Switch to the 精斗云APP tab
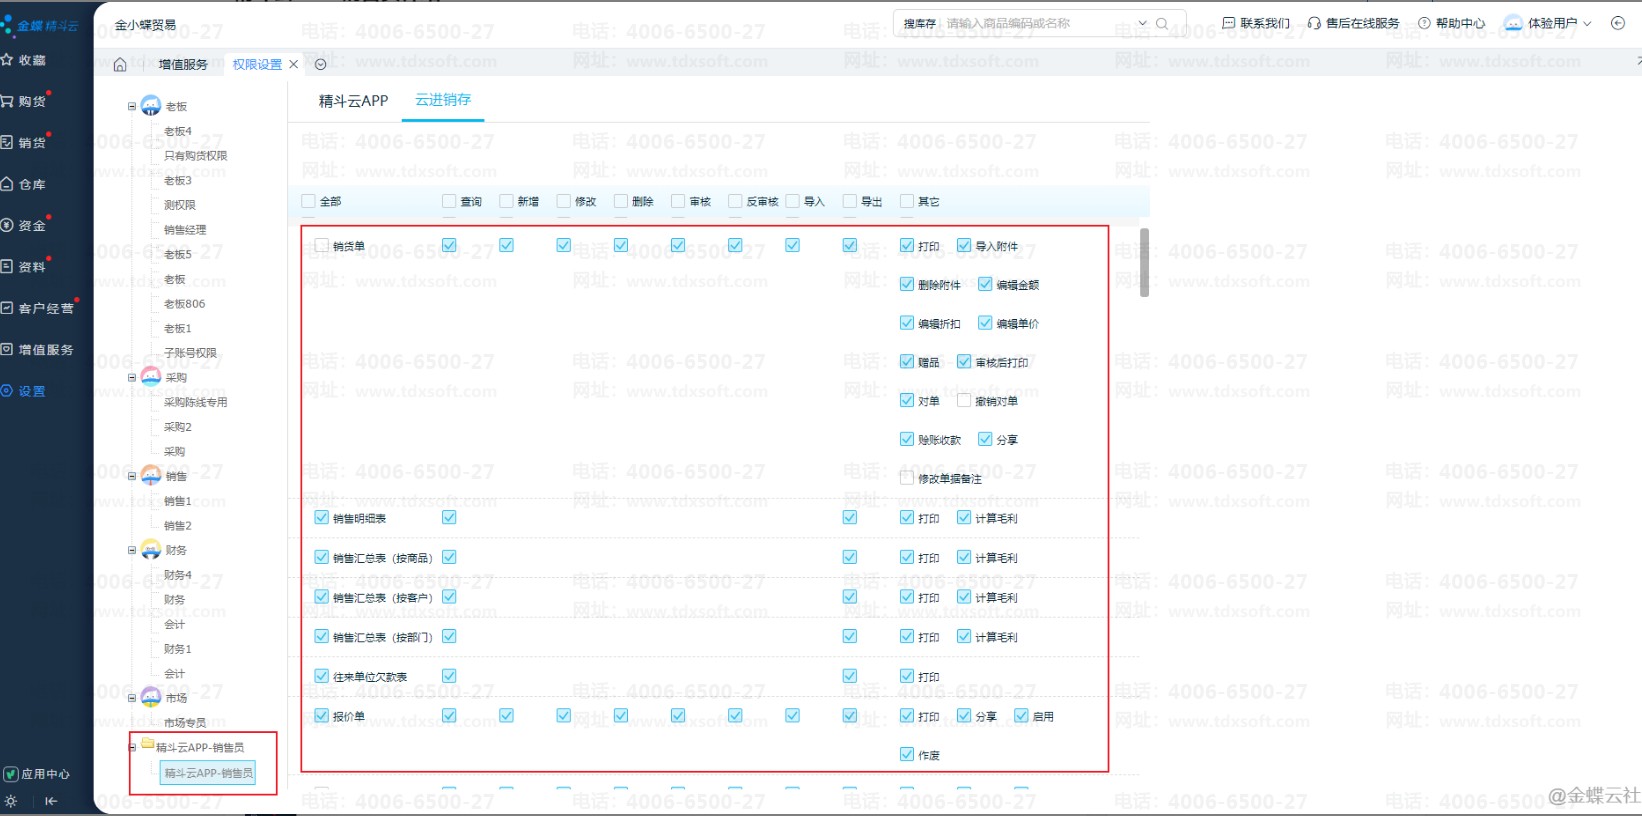The image size is (1642, 816). pos(353,101)
